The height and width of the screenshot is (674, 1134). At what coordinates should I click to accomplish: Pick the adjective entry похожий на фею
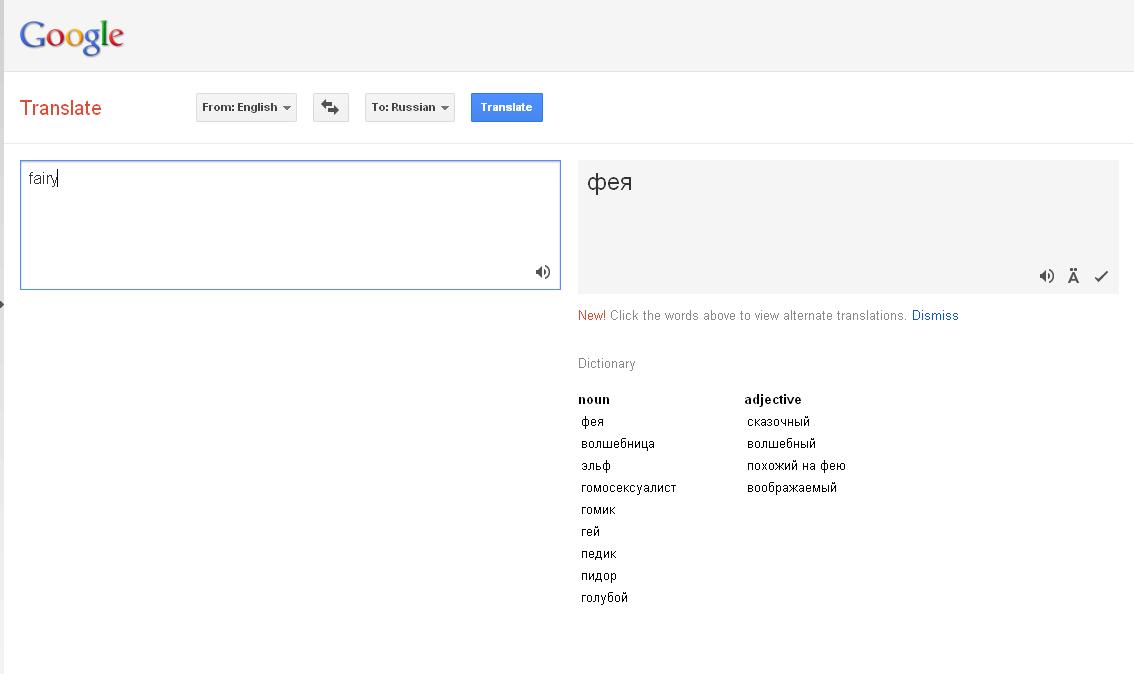coord(796,466)
